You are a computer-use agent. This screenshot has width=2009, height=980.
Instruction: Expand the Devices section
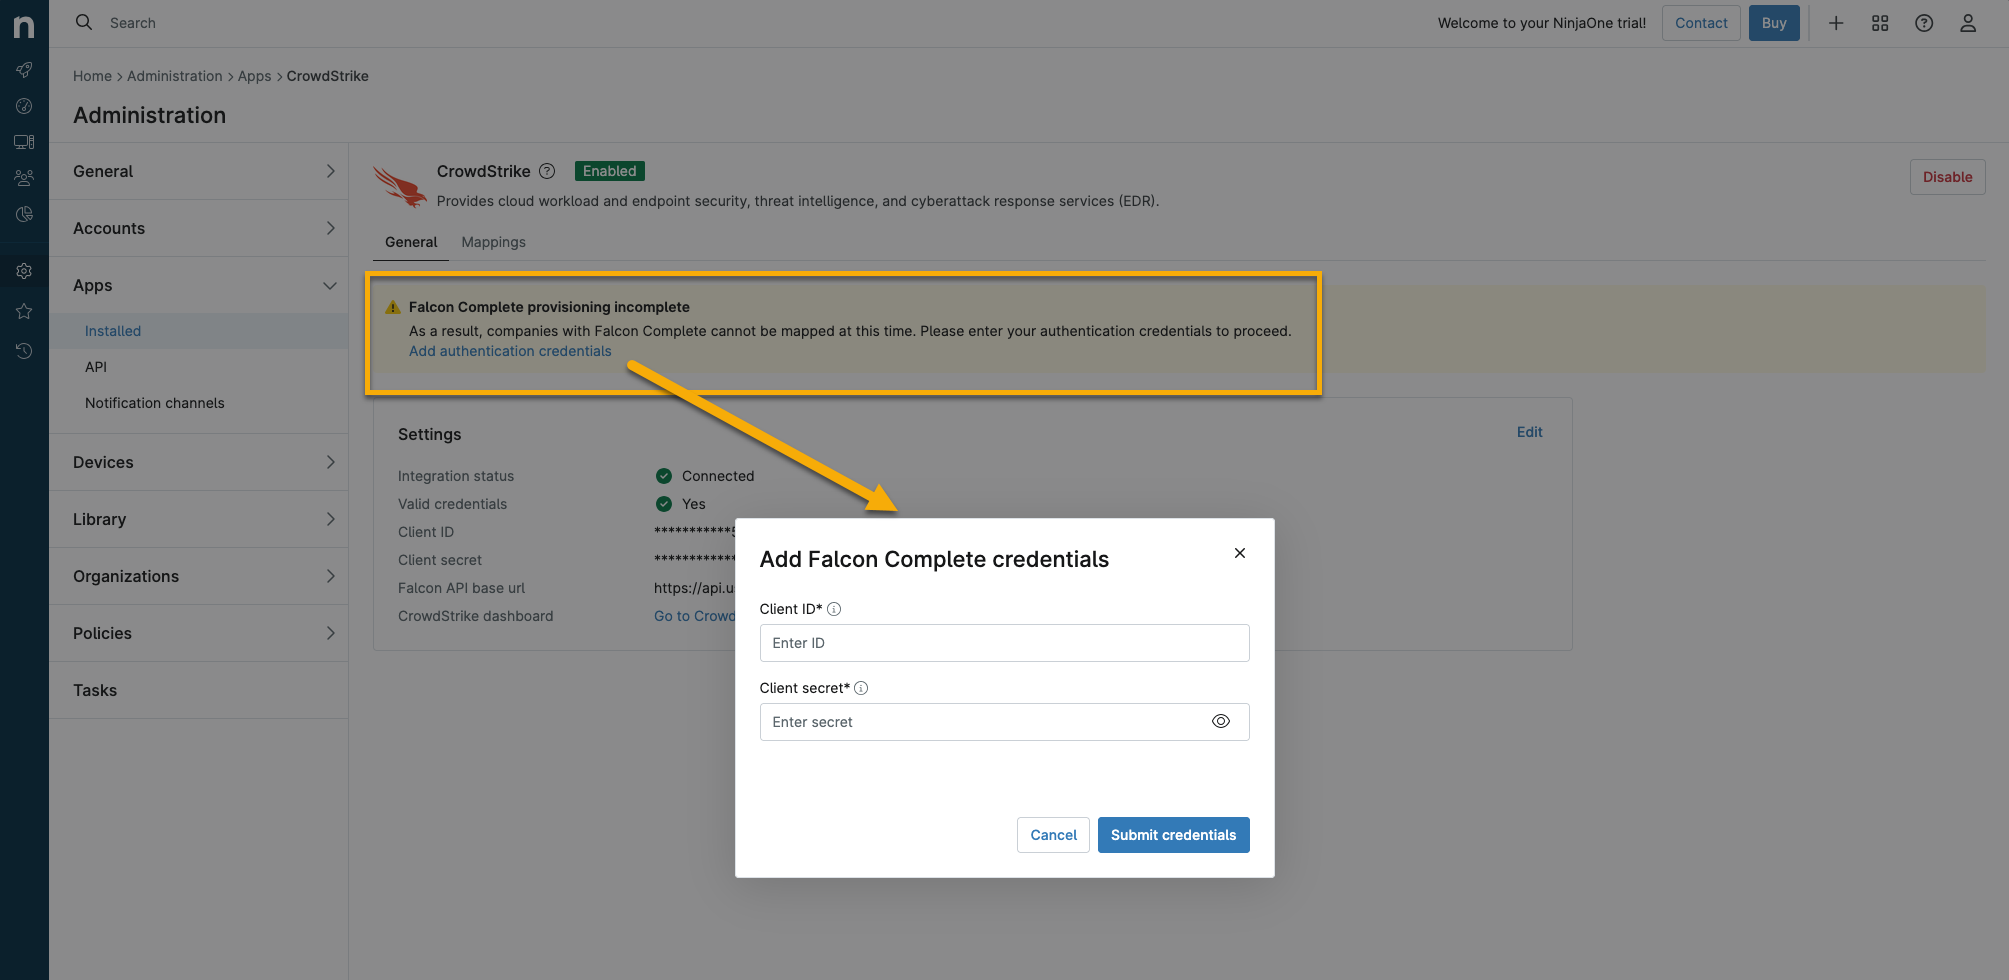(x=199, y=462)
